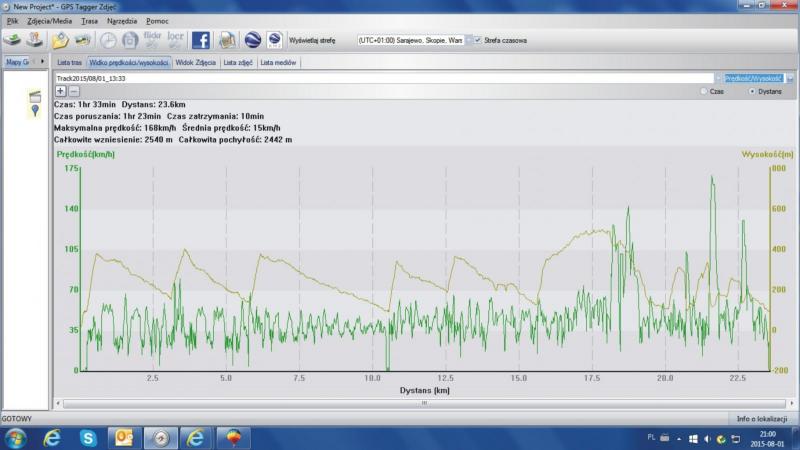Click the Flickr upload toolbar icon
Viewport: 800px width, 450px height.
pos(152,40)
